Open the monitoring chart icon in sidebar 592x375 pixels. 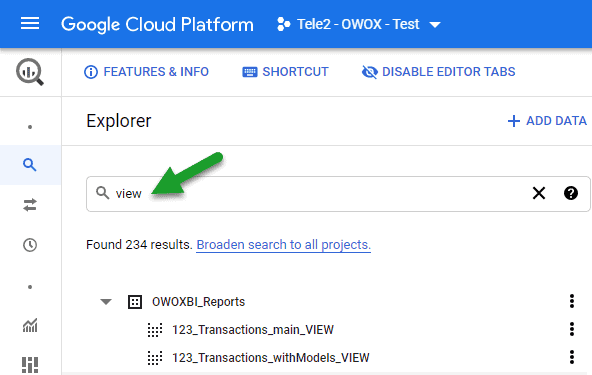[30, 325]
